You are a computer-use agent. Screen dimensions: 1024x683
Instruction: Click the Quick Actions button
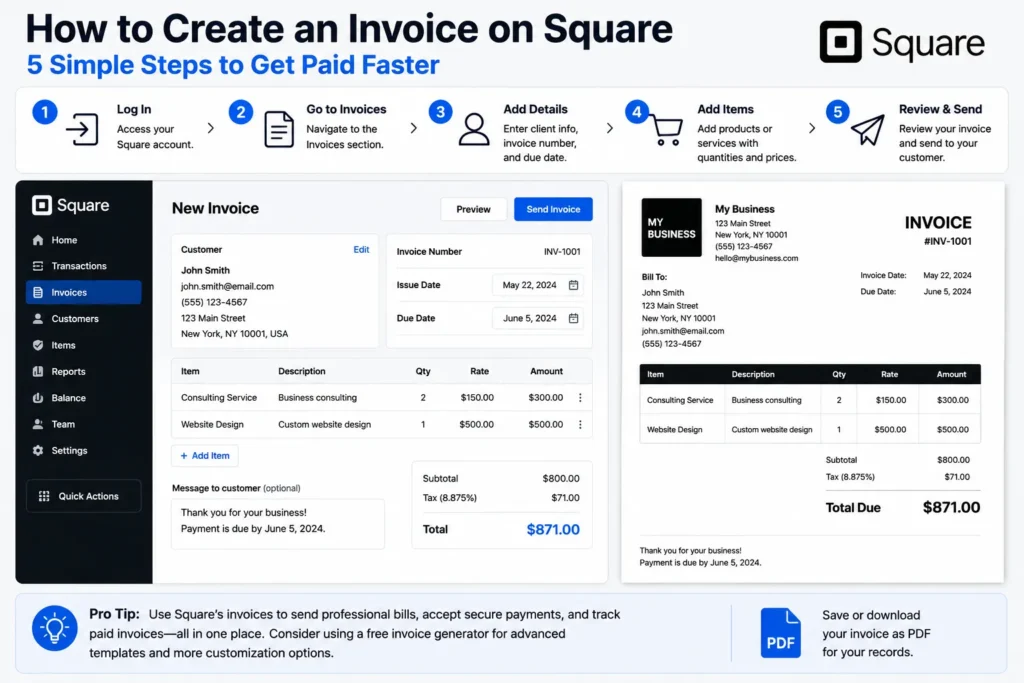point(84,496)
